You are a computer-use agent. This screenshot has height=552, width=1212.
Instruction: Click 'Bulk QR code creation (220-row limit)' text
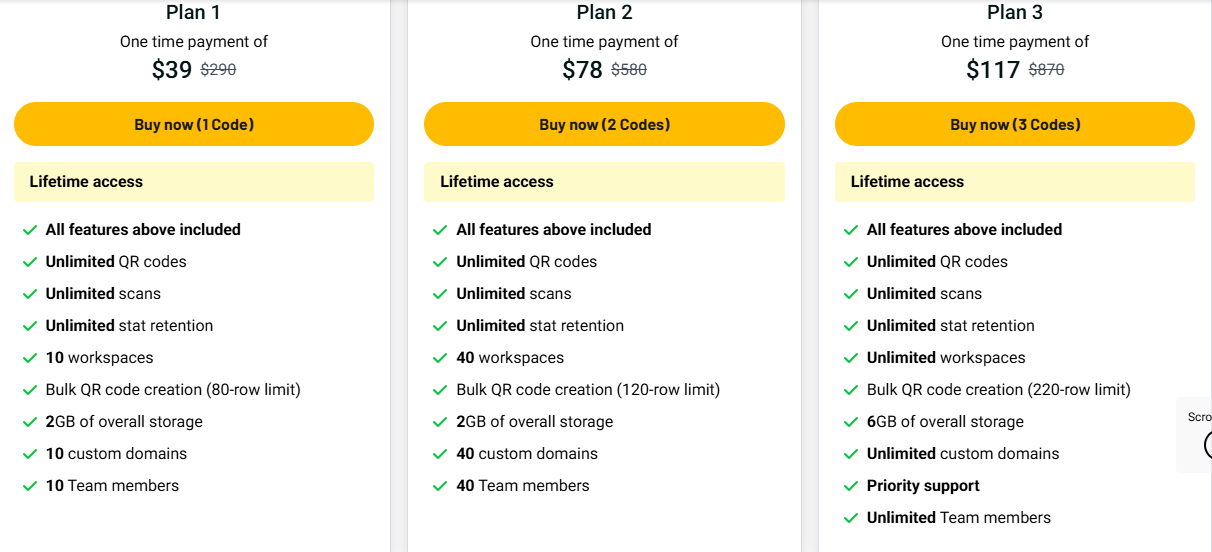click(x=998, y=390)
